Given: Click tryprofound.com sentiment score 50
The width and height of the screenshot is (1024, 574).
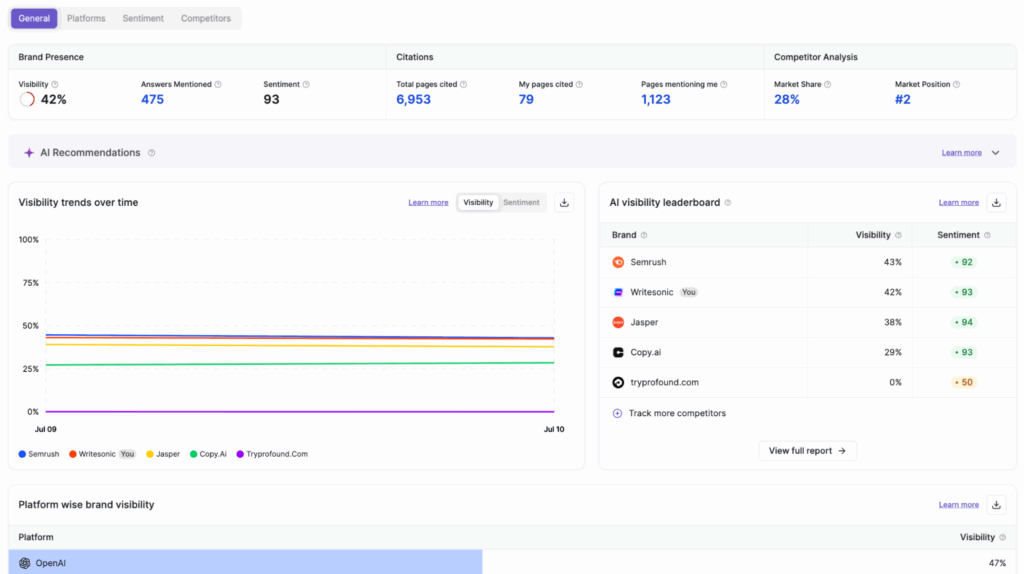Looking at the screenshot, I should coord(963,382).
